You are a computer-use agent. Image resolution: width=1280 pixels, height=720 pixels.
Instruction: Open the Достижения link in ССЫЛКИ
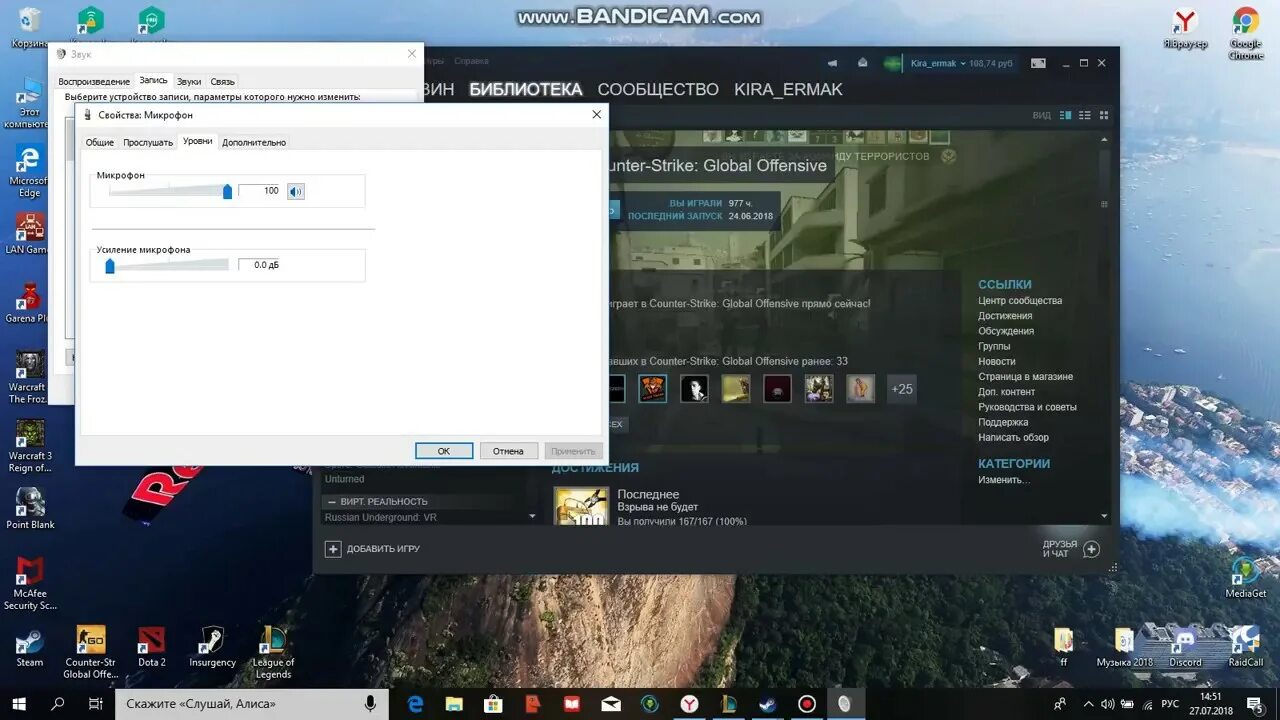click(x=1005, y=316)
